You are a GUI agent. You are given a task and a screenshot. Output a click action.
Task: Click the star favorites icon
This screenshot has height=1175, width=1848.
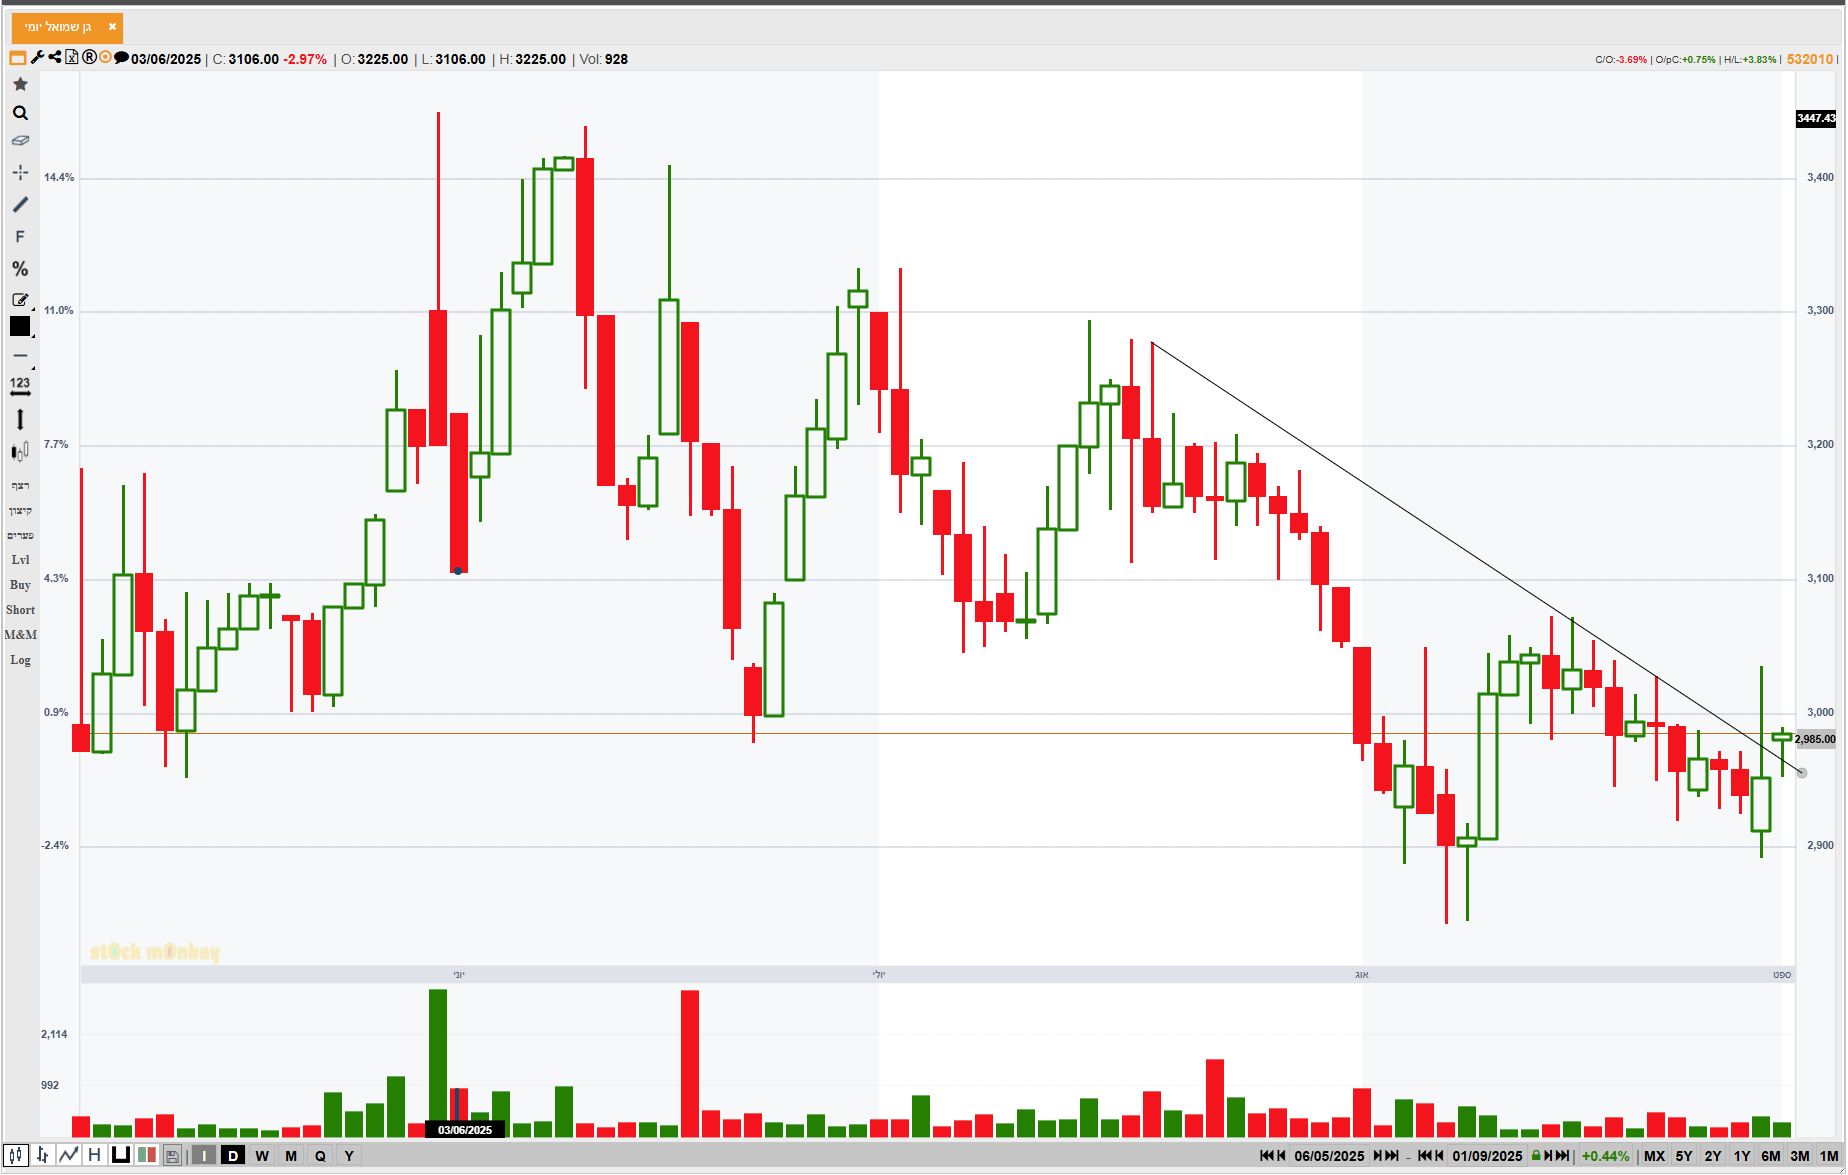point(20,84)
